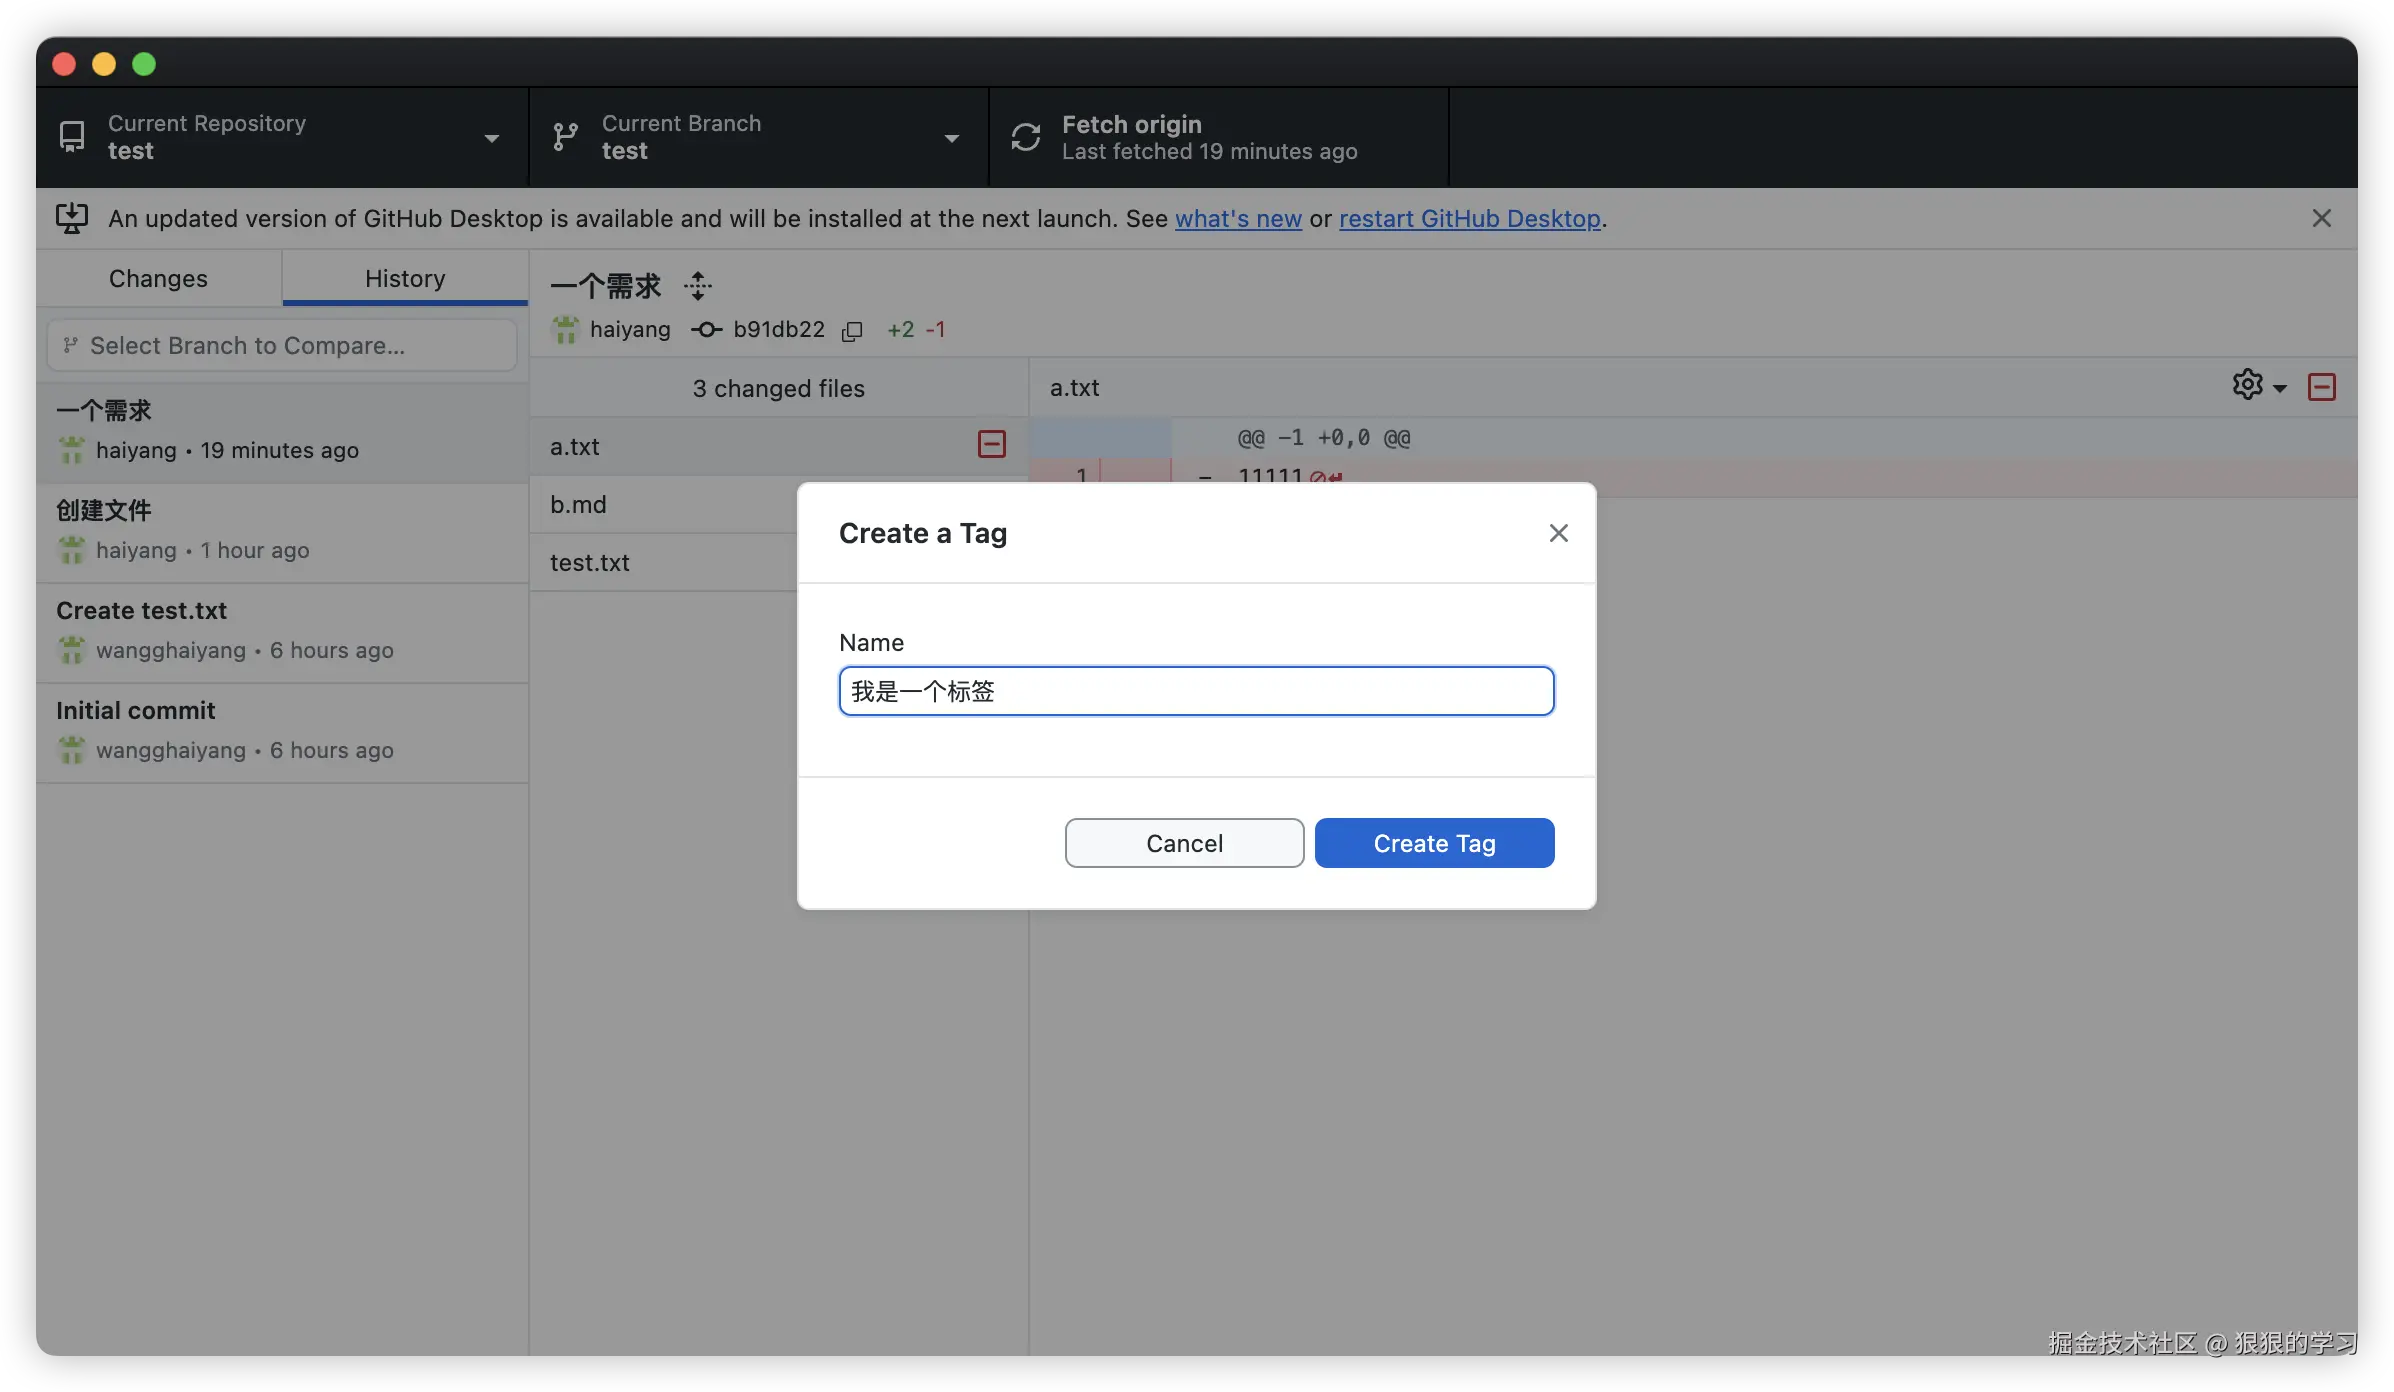Click the update available download icon
The height and width of the screenshot is (1392, 2394).
click(x=72, y=218)
